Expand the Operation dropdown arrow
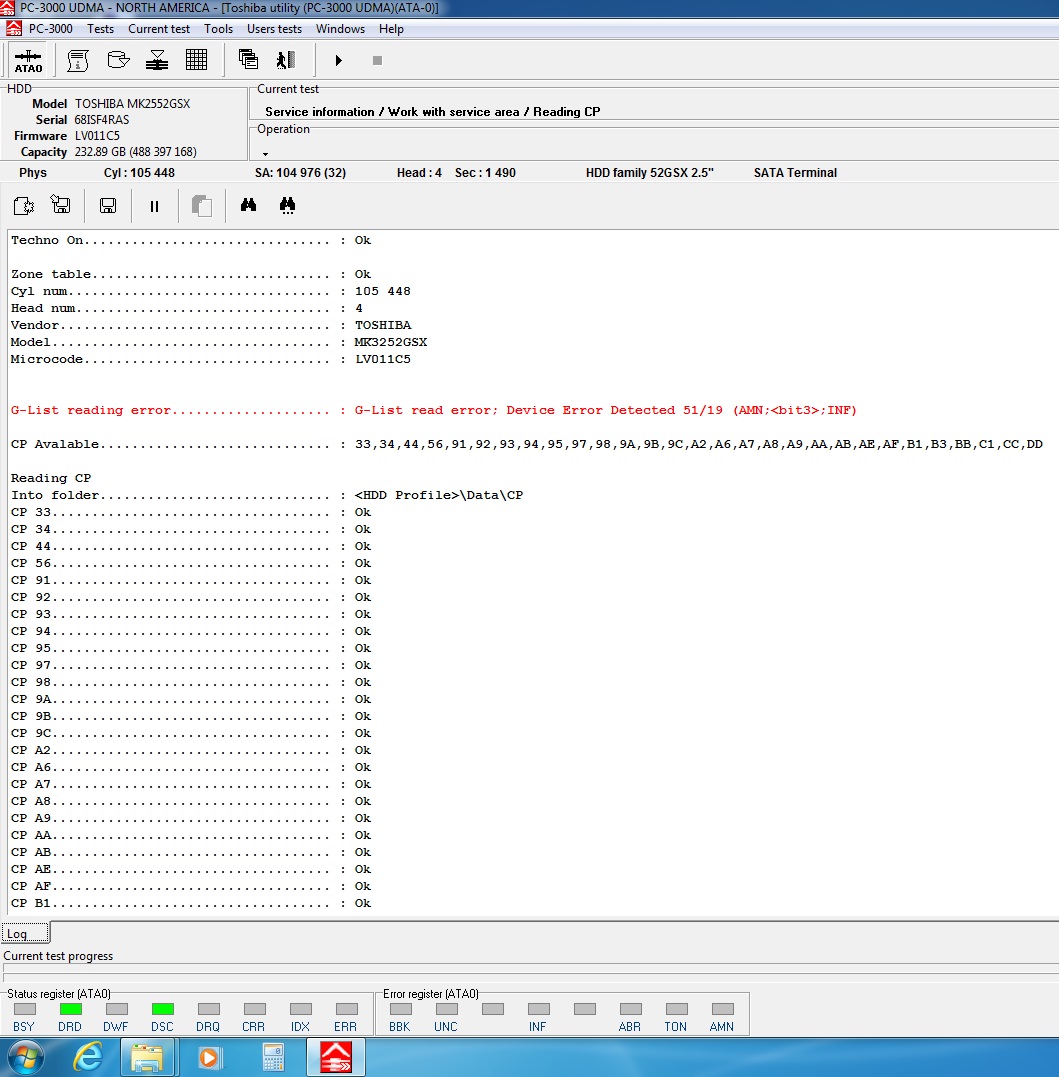 pyautogui.click(x=265, y=154)
